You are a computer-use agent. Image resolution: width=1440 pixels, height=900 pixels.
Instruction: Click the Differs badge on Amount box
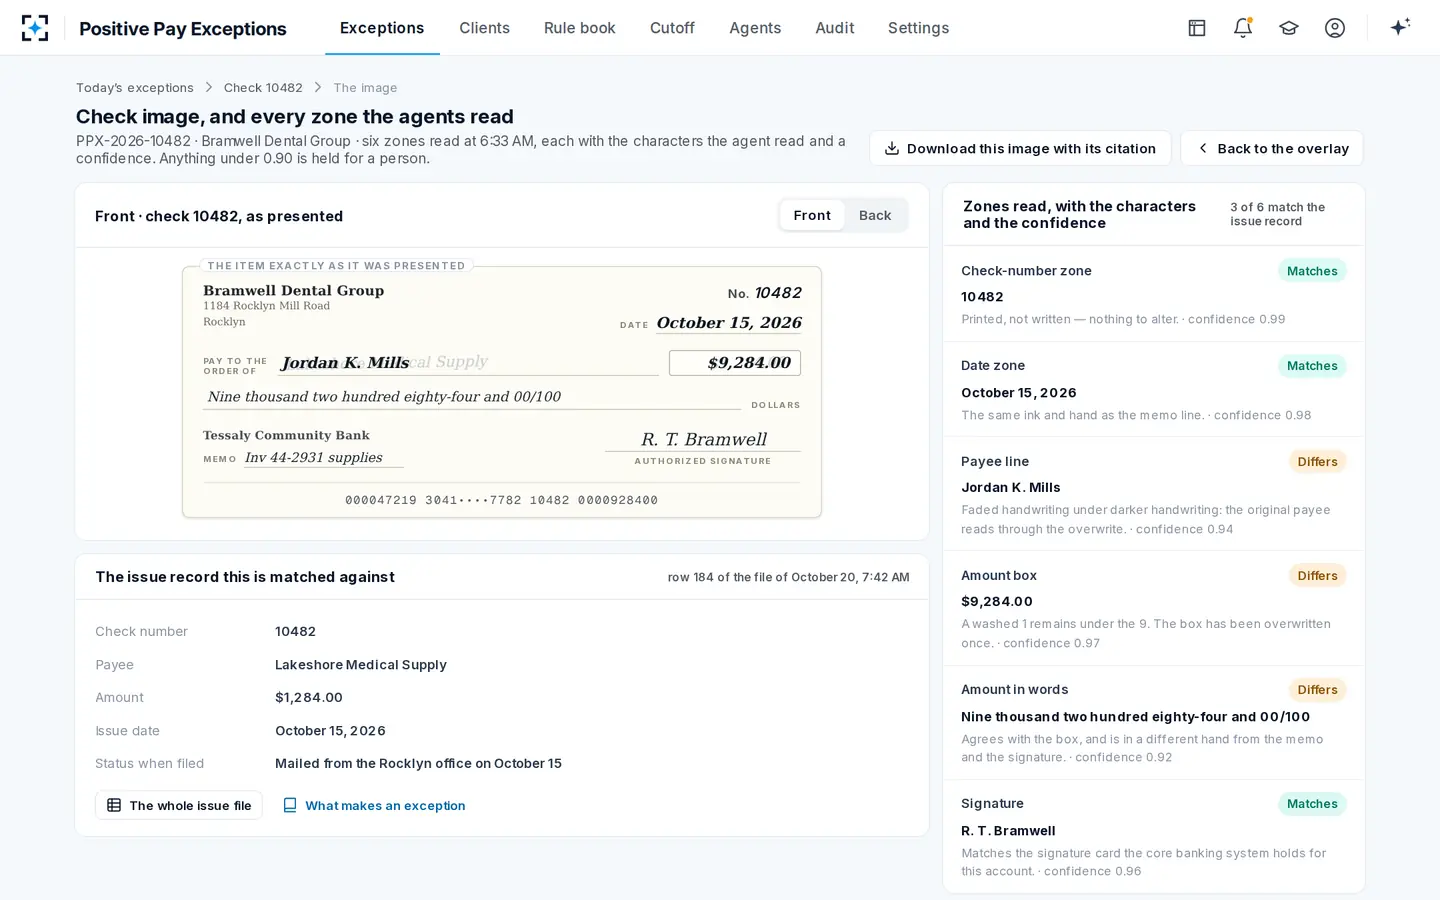click(x=1317, y=576)
